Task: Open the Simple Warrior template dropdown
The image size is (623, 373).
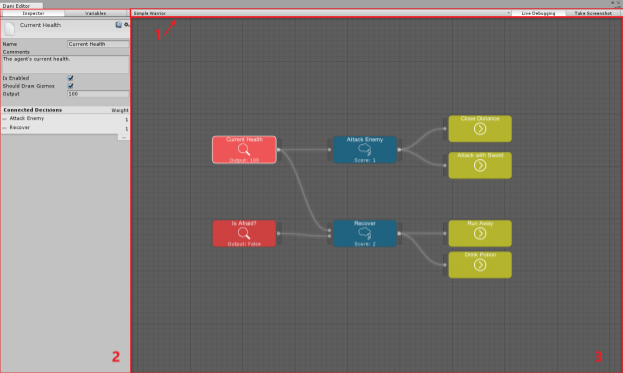Action: (321, 13)
